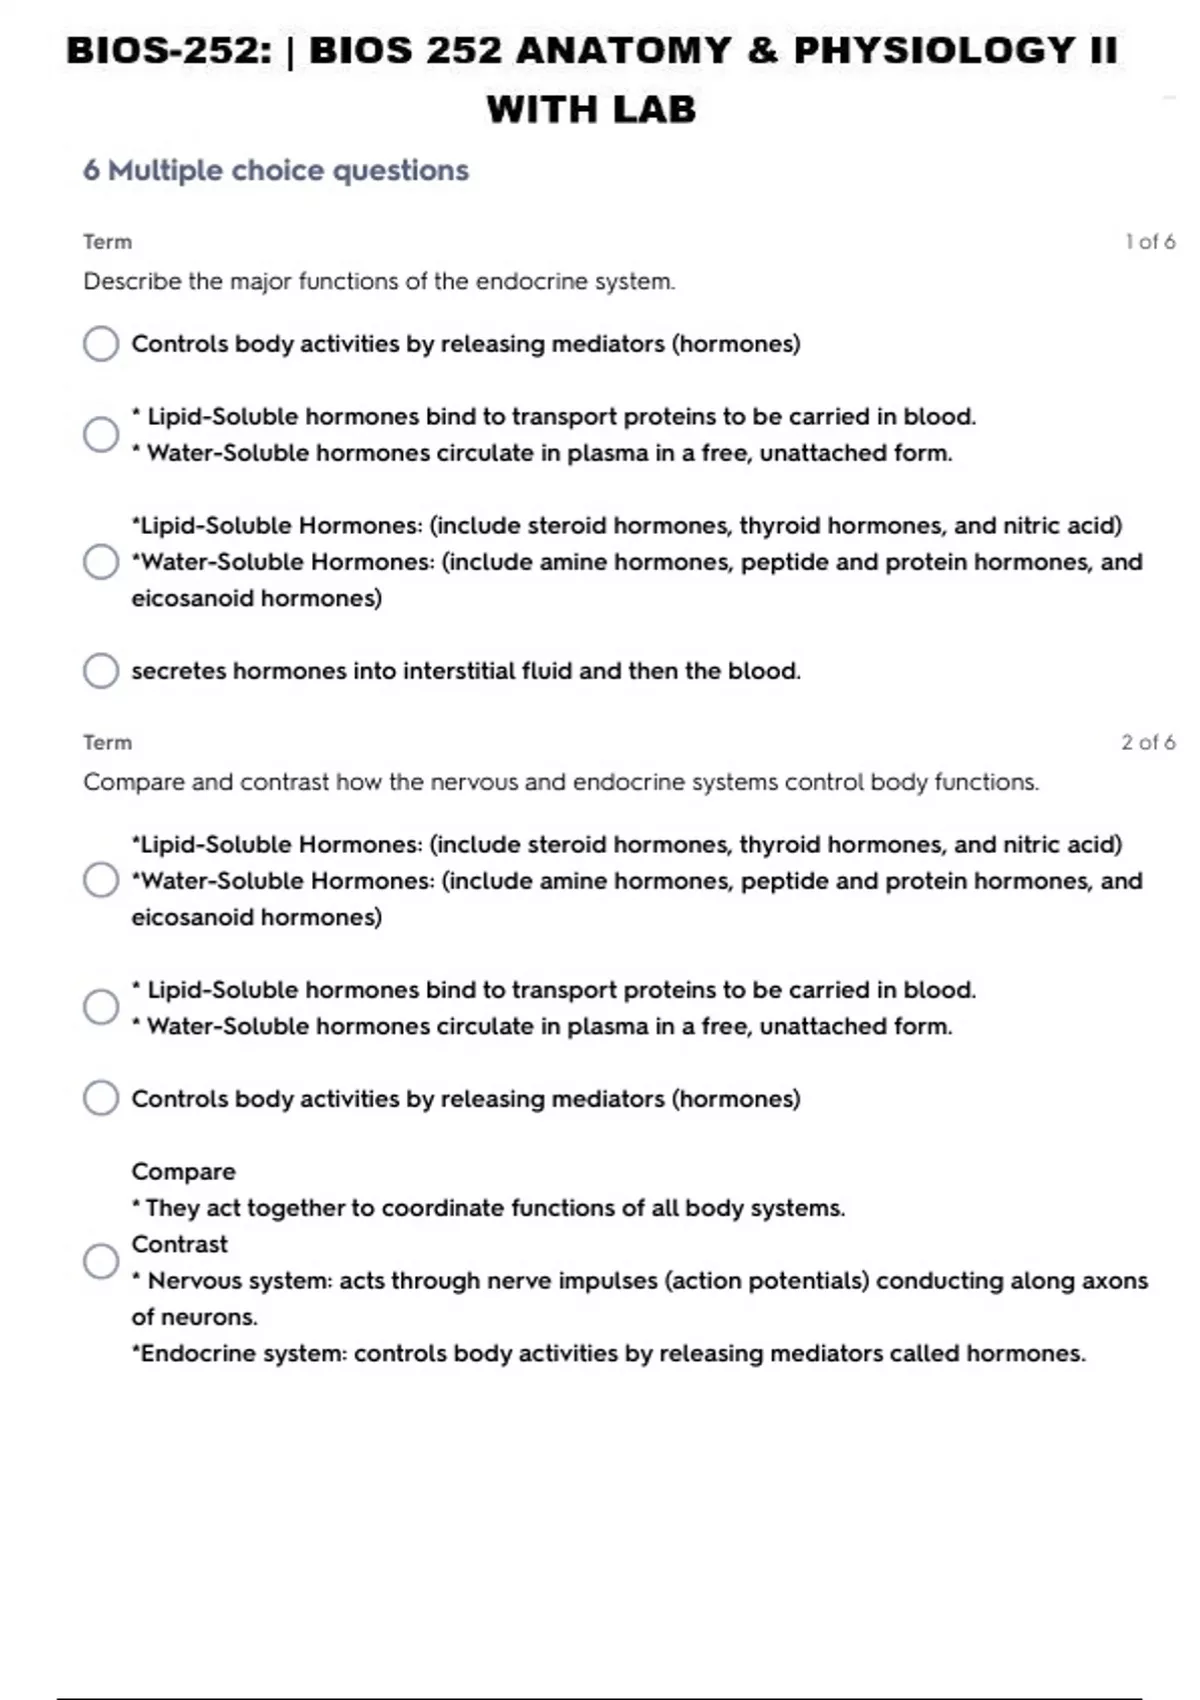Select 'secretes hormones into interstitial fluid' radio button
This screenshot has width=1200, height=1700.
pyautogui.click(x=101, y=671)
